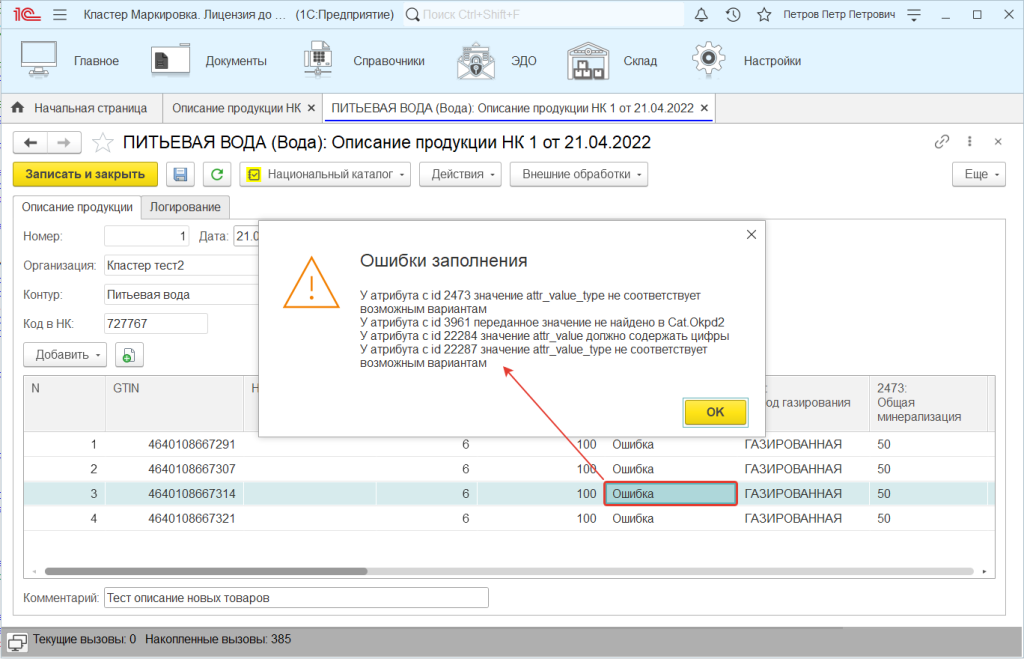Copy link with the chain icon
This screenshot has height=659, width=1024.
pyautogui.click(x=941, y=142)
